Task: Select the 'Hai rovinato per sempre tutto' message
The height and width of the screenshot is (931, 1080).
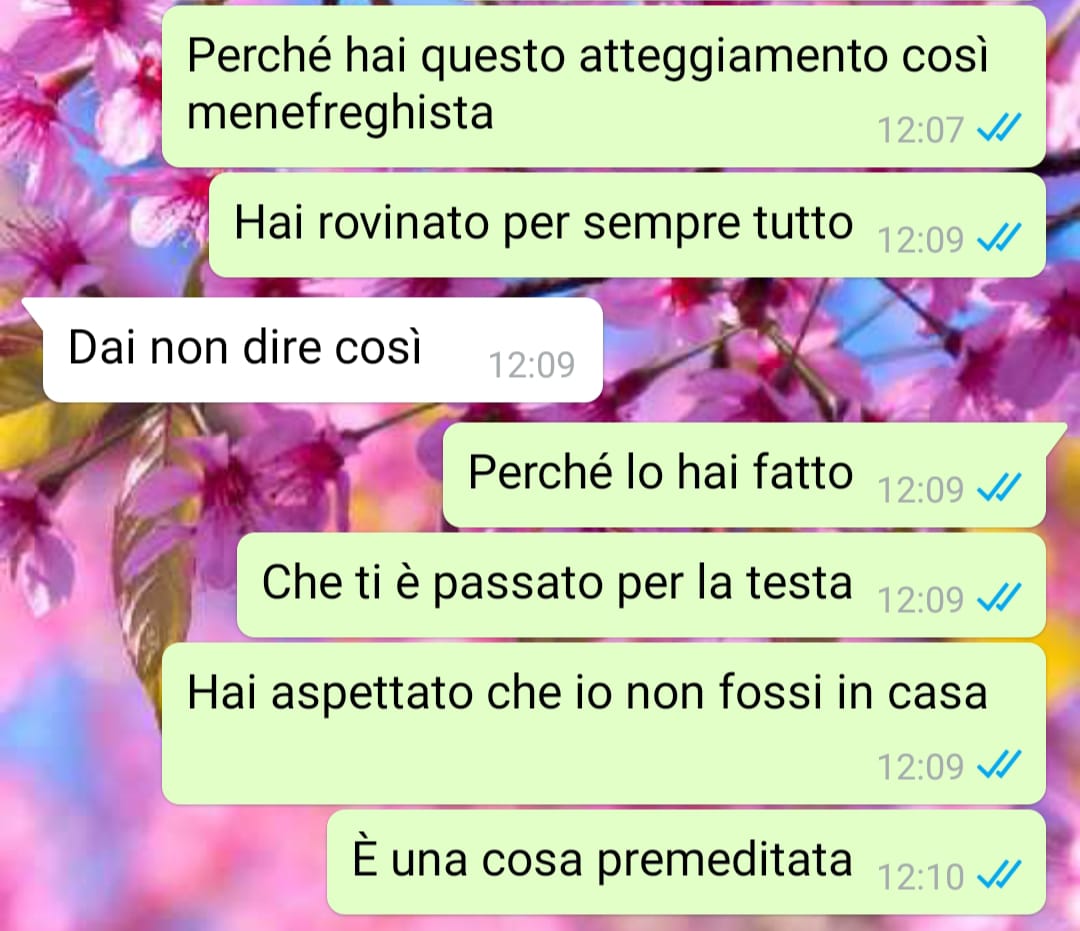Action: 627,225
